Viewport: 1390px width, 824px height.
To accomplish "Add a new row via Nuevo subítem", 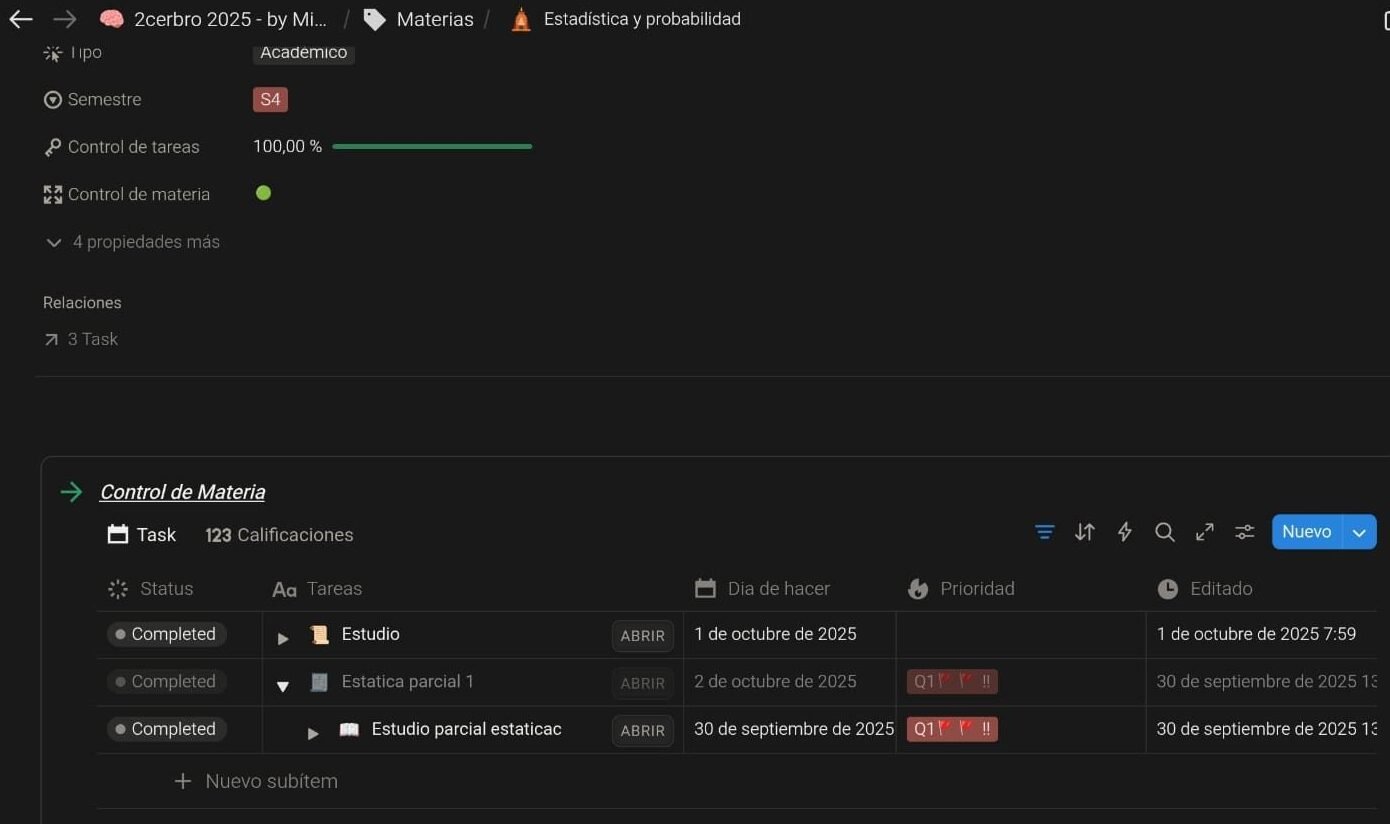I will click(x=256, y=781).
